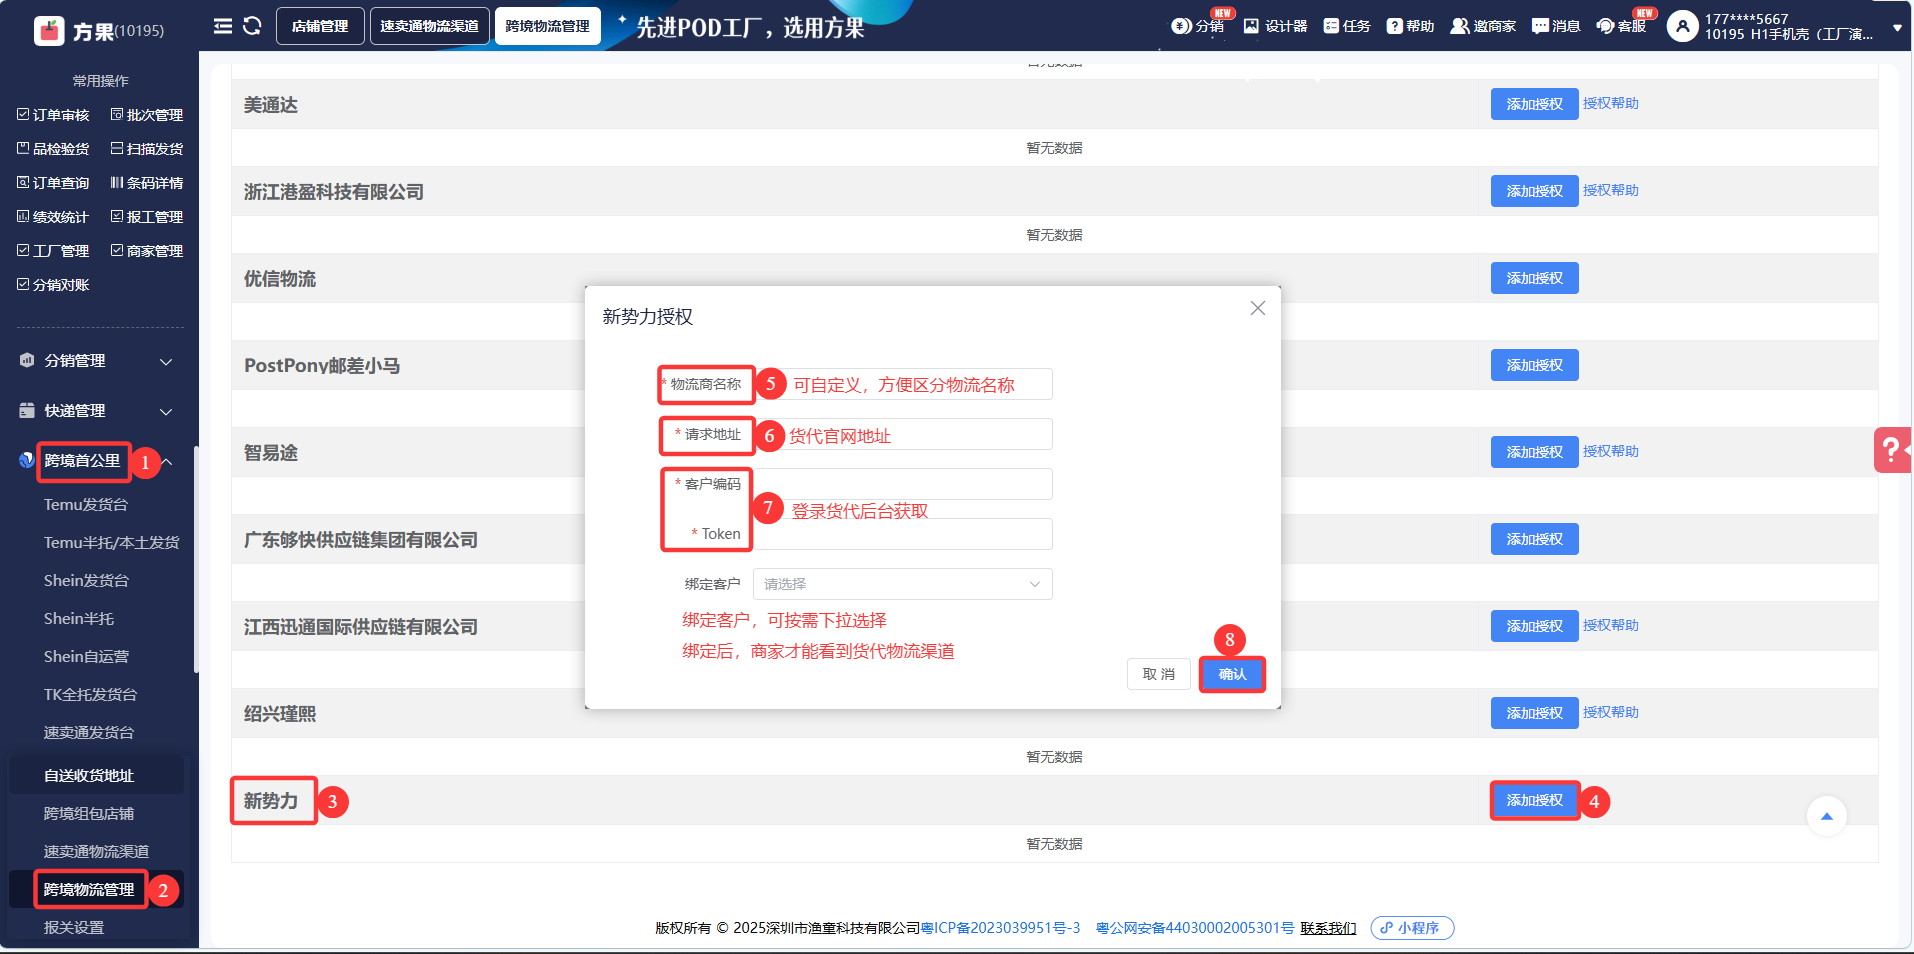Switch to the 速卖通物流渠道 tab
Viewport: 1914px width, 954px height.
430,26
